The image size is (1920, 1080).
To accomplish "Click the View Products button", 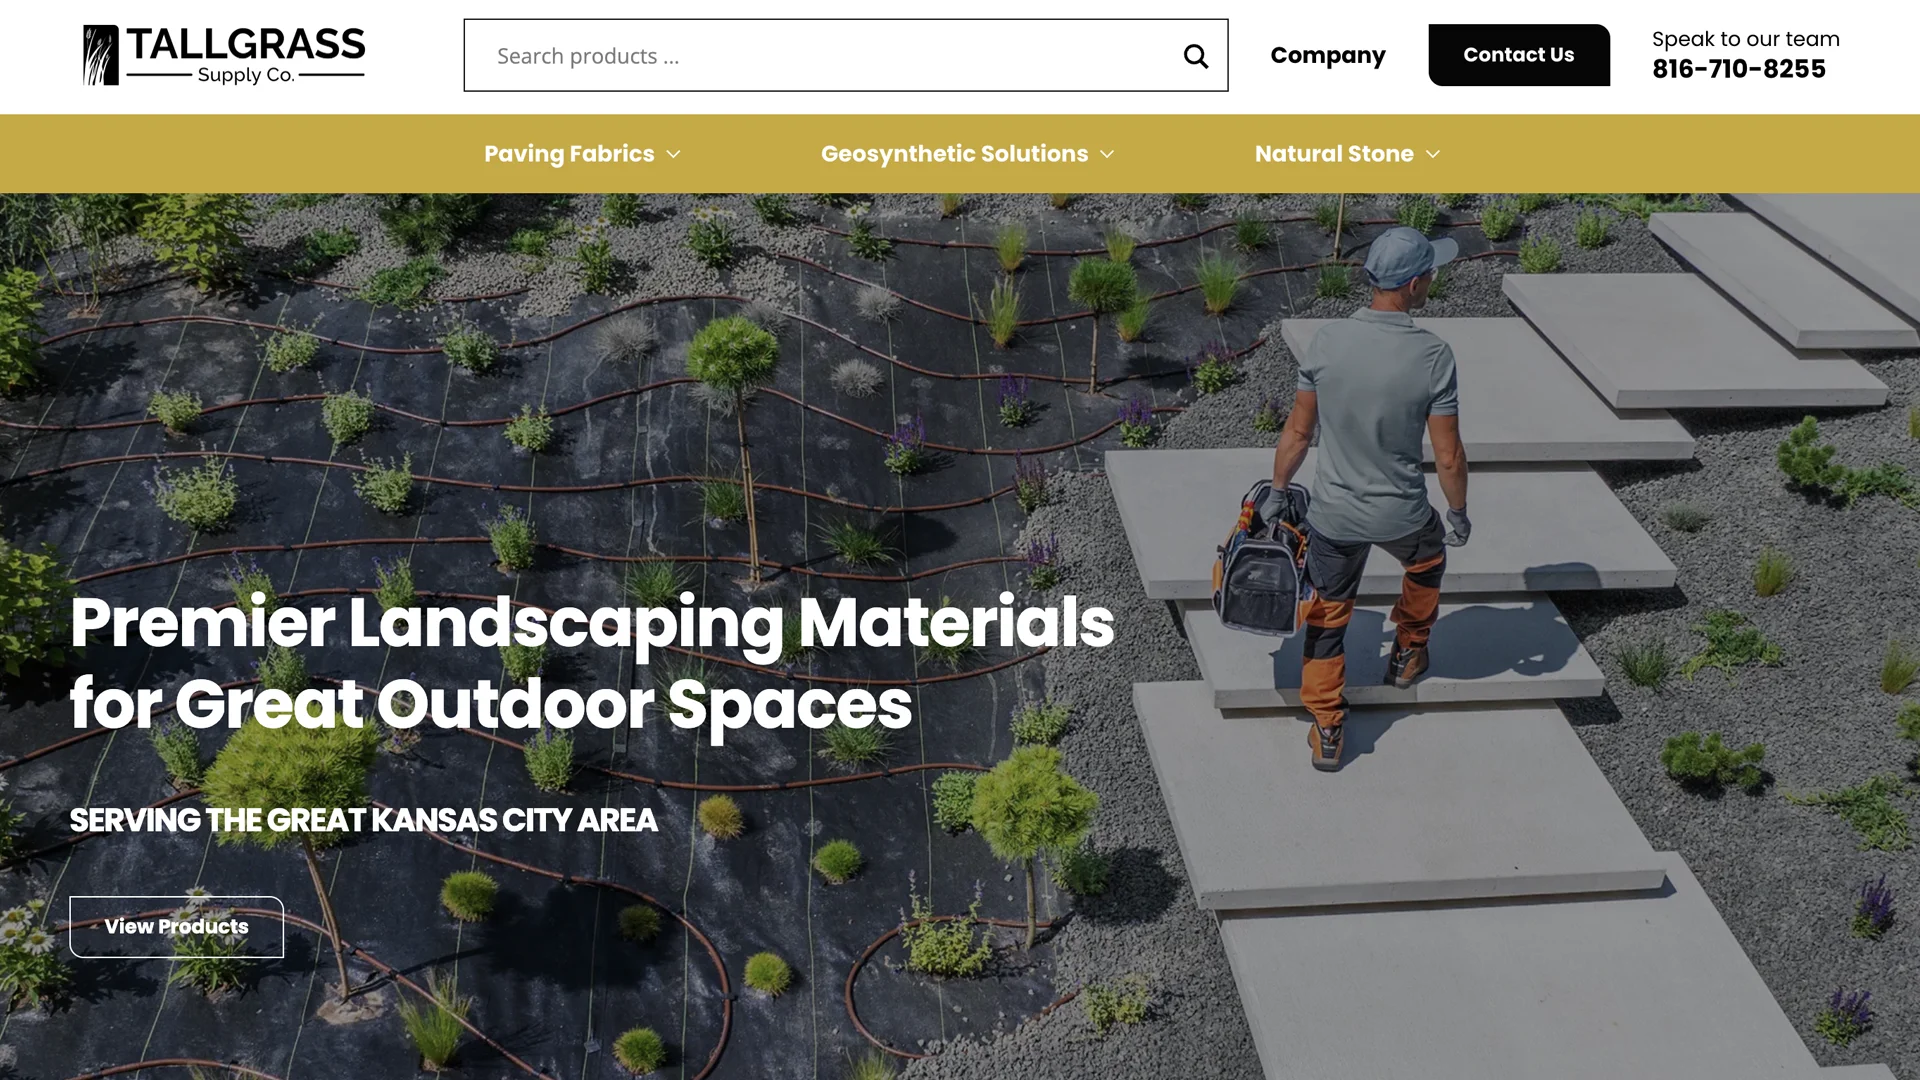I will pyautogui.click(x=177, y=927).
